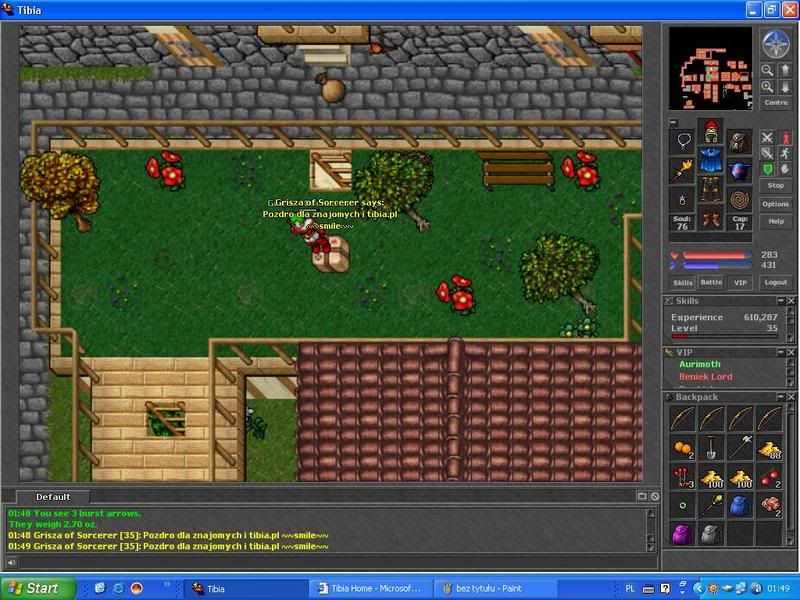This screenshot has width=800, height=600.
Task: Toggle chase opponent running figure mode
Action: 785,153
